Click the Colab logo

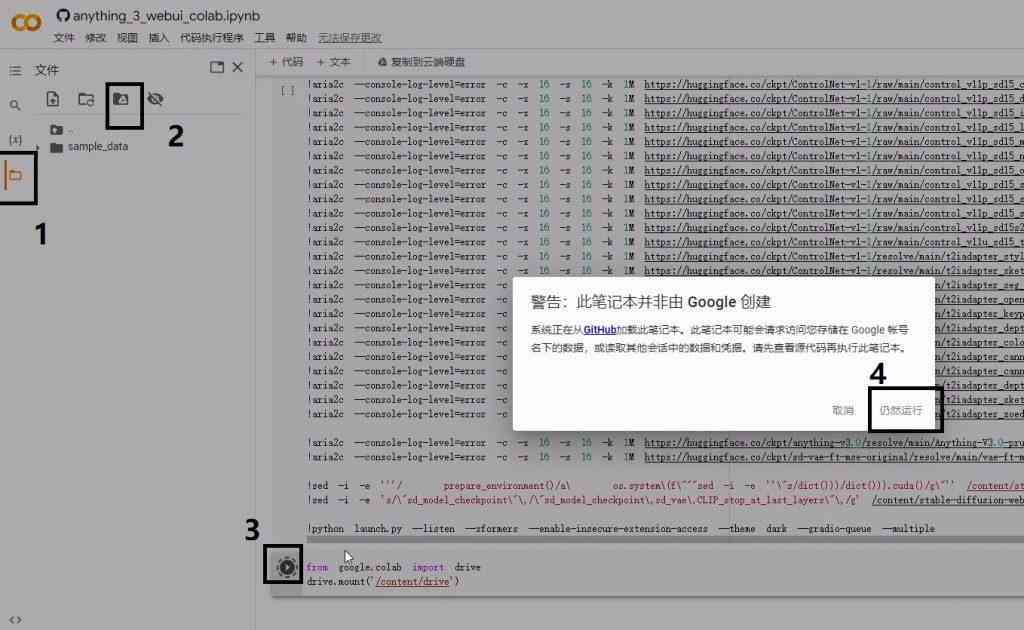tap(26, 23)
